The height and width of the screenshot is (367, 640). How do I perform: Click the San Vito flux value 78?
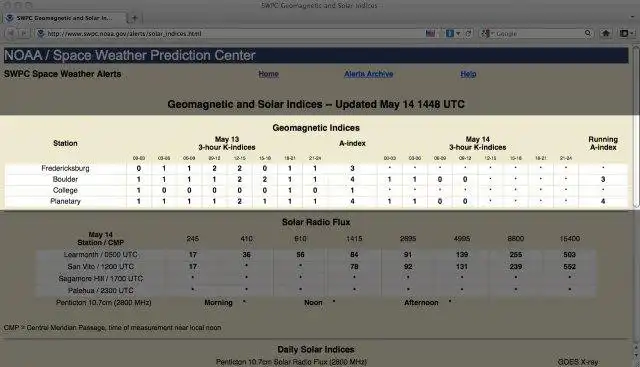(x=354, y=267)
